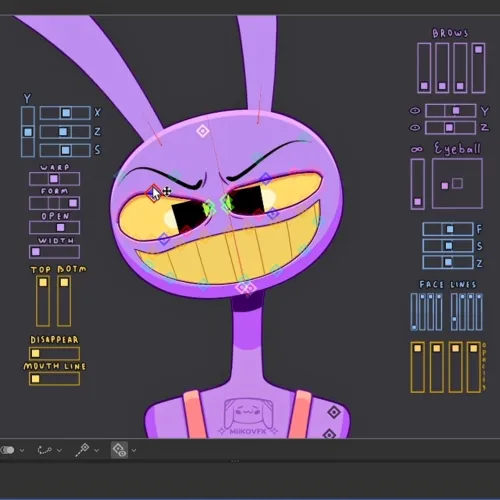Click the eye Y slider handle

pyautogui.click(x=456, y=110)
